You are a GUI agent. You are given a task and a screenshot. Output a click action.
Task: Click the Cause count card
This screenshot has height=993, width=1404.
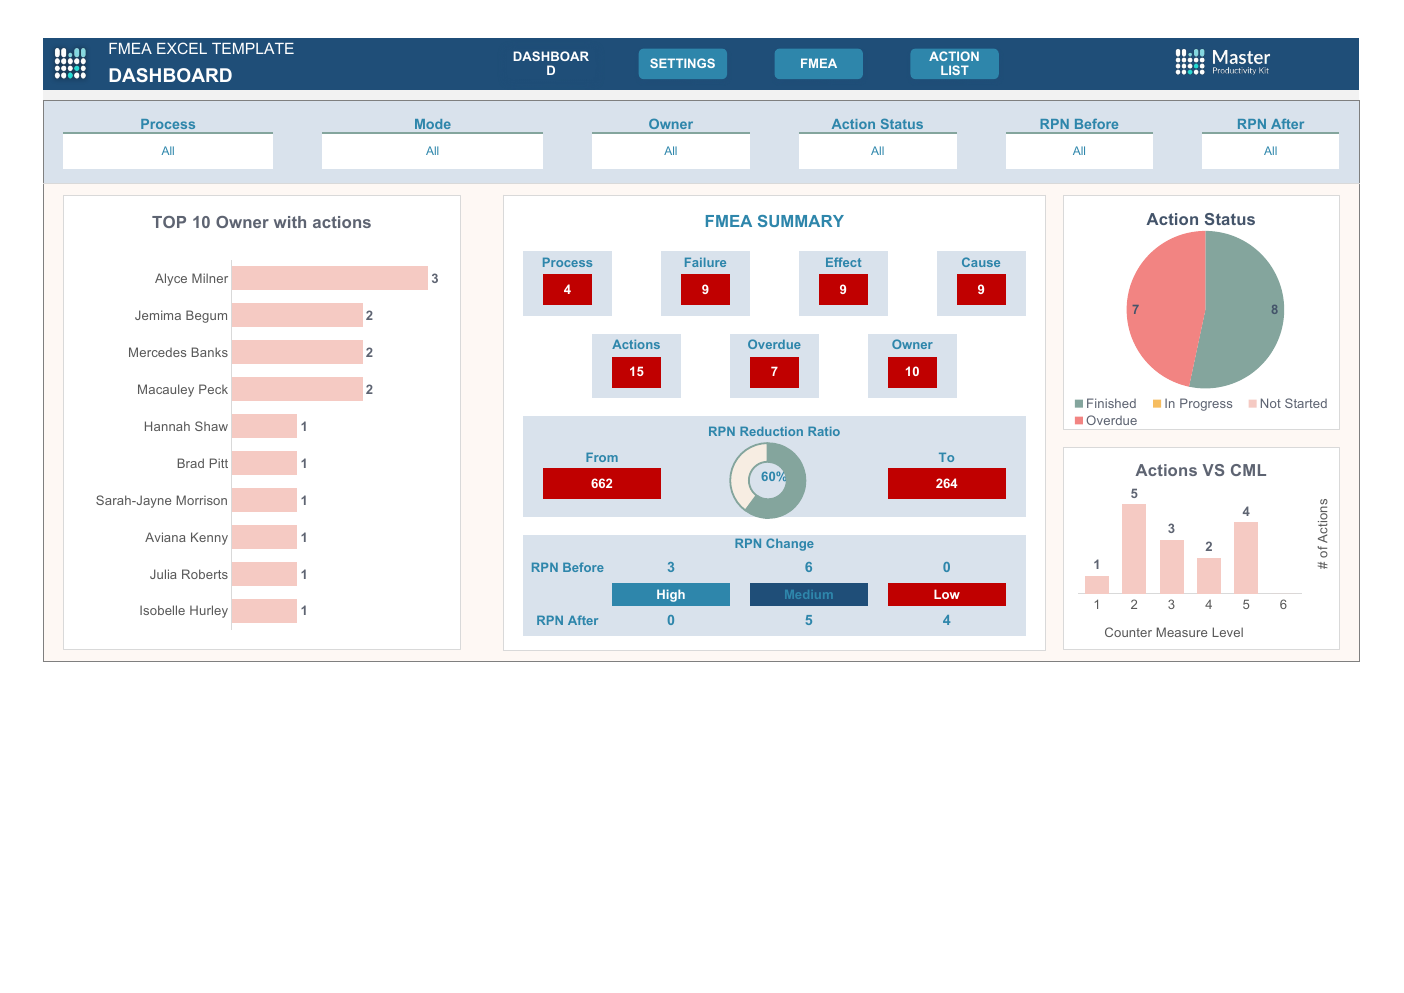[981, 283]
